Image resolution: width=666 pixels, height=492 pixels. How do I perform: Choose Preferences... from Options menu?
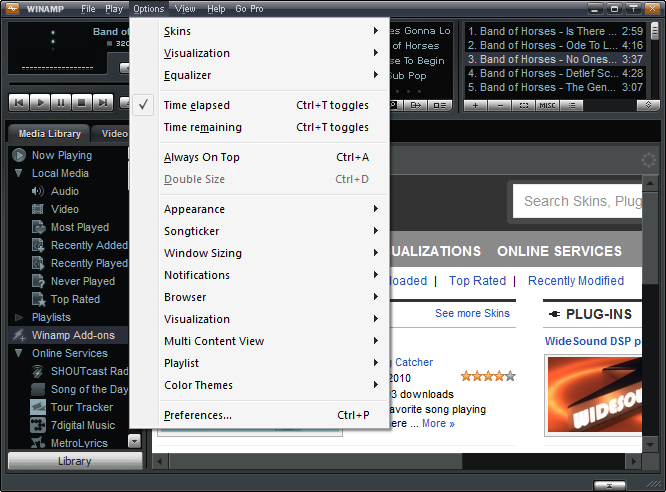259,415
